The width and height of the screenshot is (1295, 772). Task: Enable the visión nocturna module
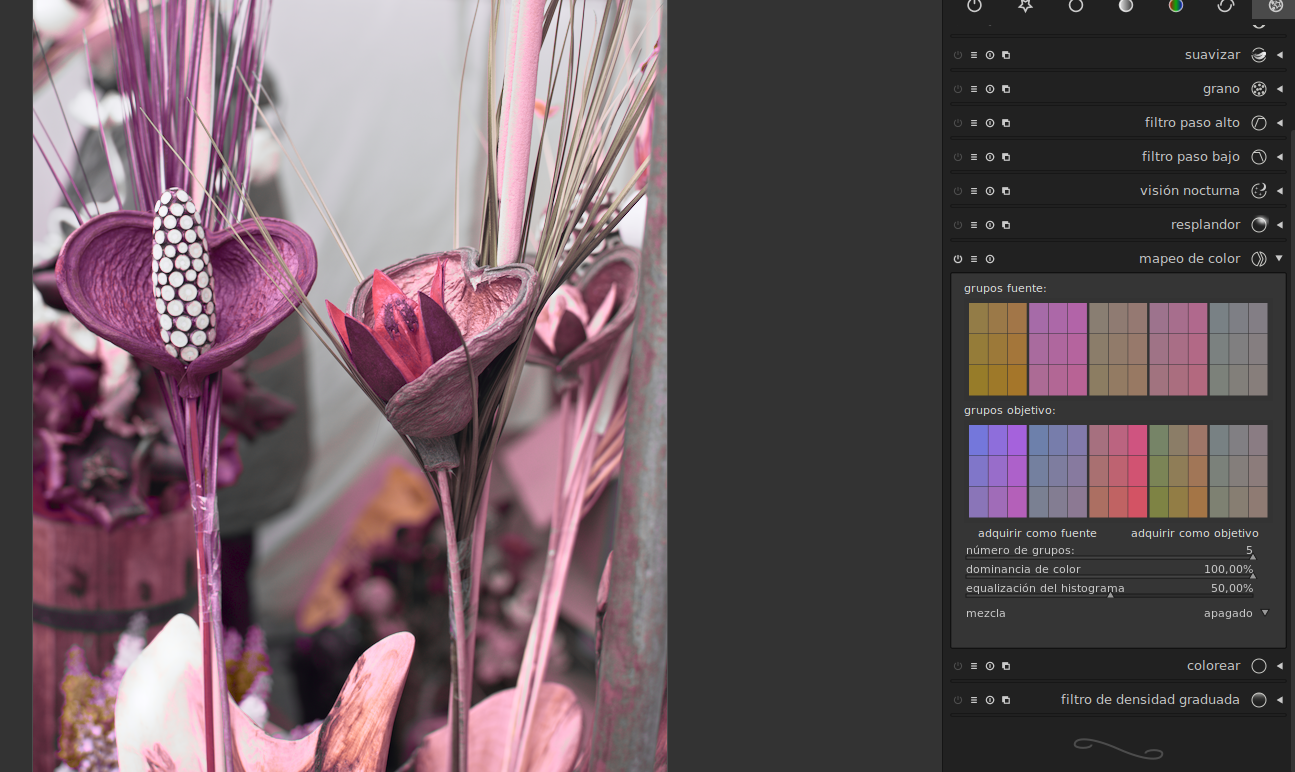pos(958,191)
